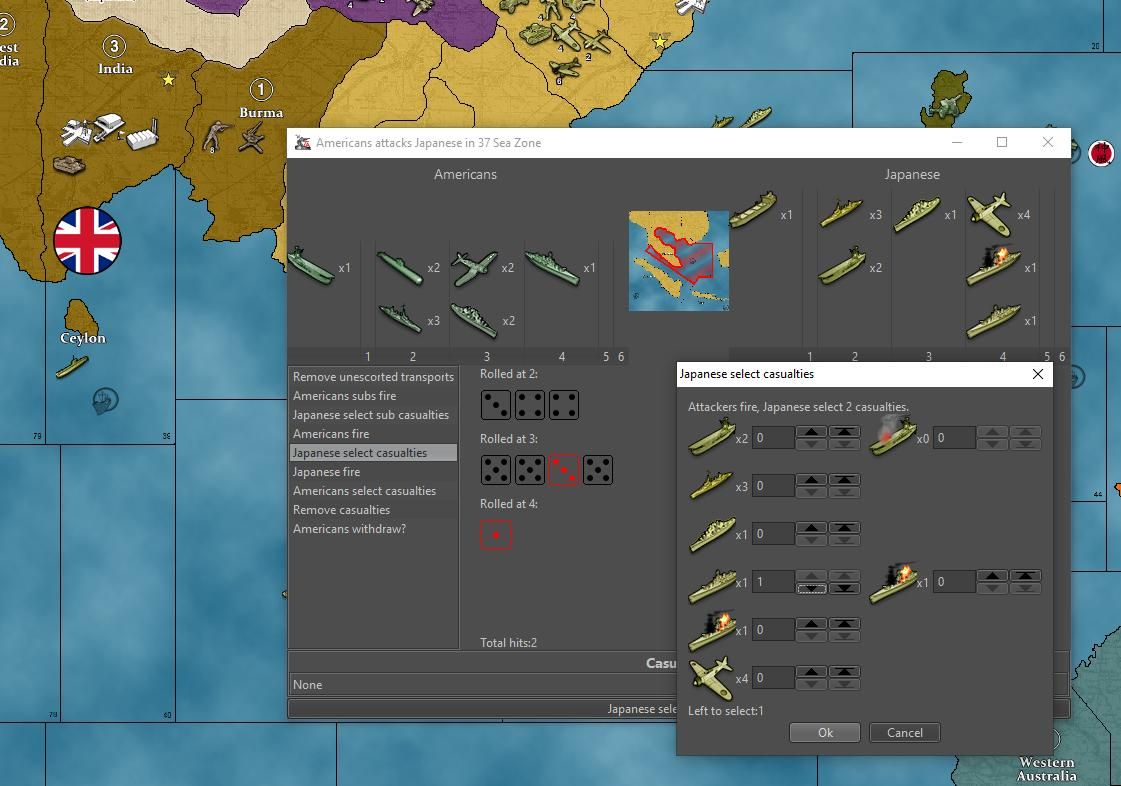
Task: Increase destroyer x3 casualty count by one
Action: click(811, 480)
